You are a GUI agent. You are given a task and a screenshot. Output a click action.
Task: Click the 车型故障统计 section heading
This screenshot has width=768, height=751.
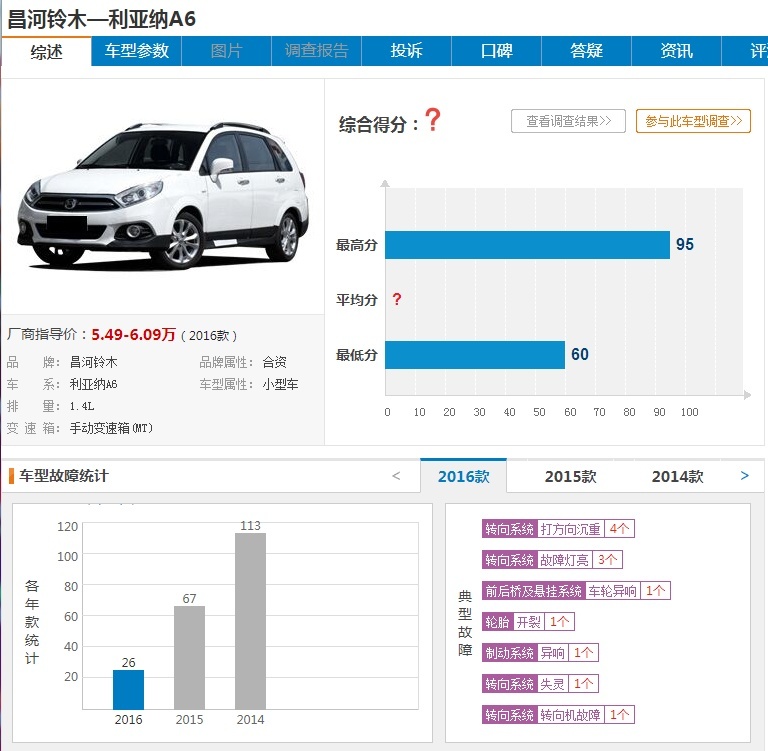click(x=64, y=476)
